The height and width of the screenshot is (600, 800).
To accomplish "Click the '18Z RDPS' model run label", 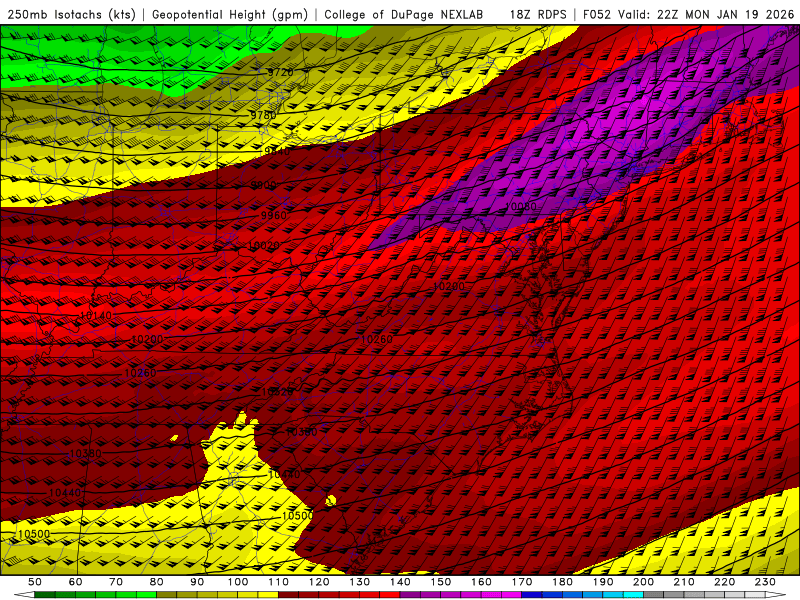I will pos(538,15).
